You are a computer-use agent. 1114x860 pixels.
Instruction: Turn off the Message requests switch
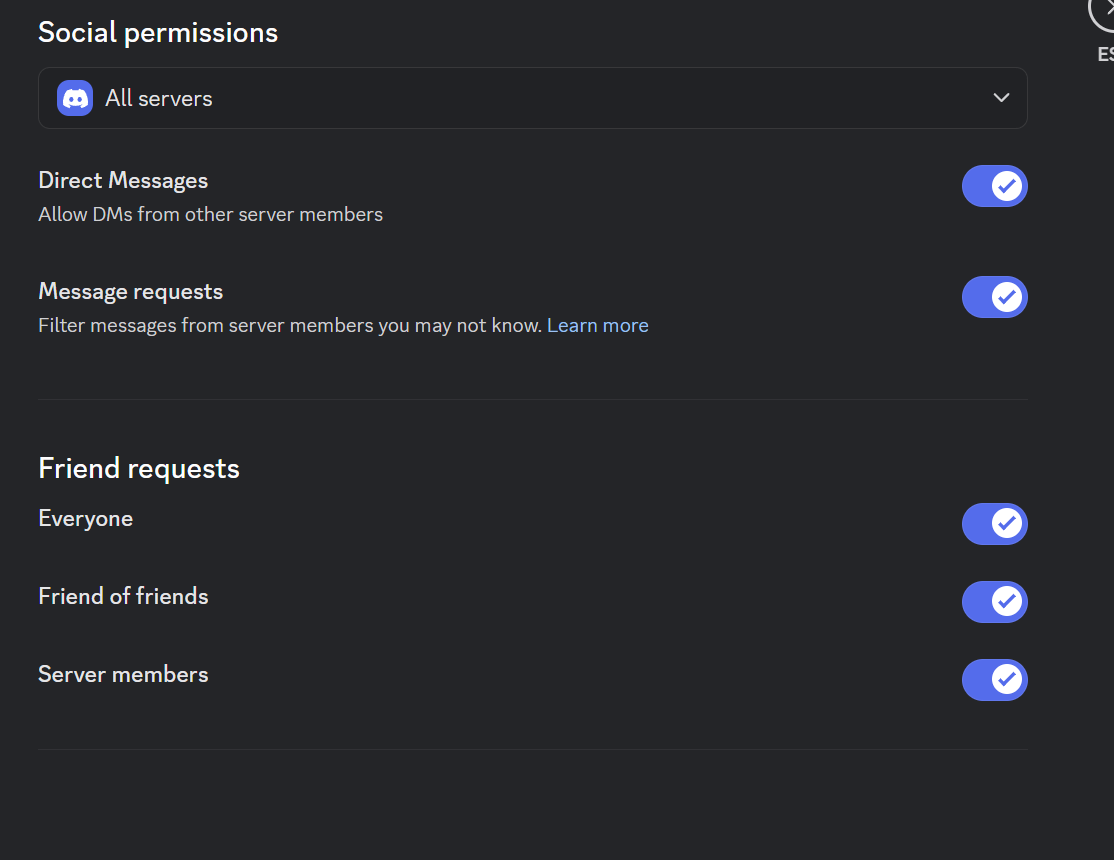coord(994,297)
